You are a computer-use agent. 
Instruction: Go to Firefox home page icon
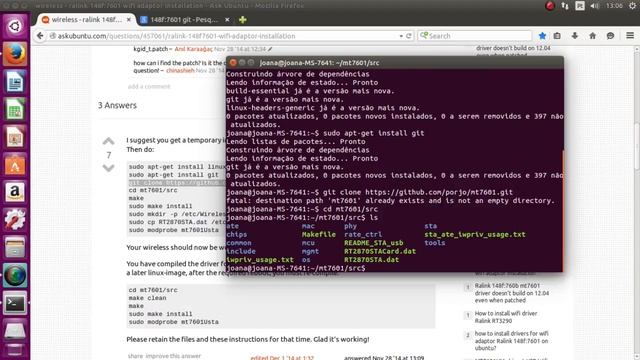592,36
